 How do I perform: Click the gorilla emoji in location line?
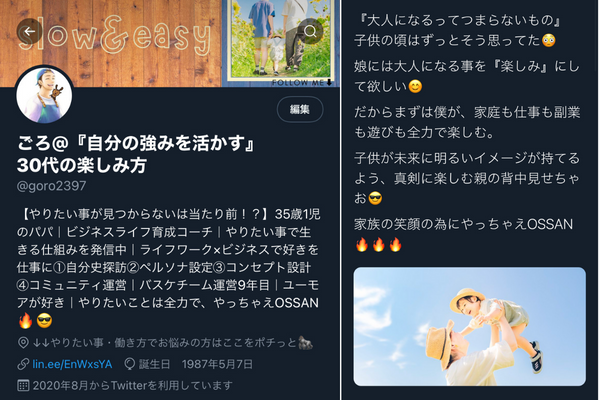pyautogui.click(x=305, y=343)
